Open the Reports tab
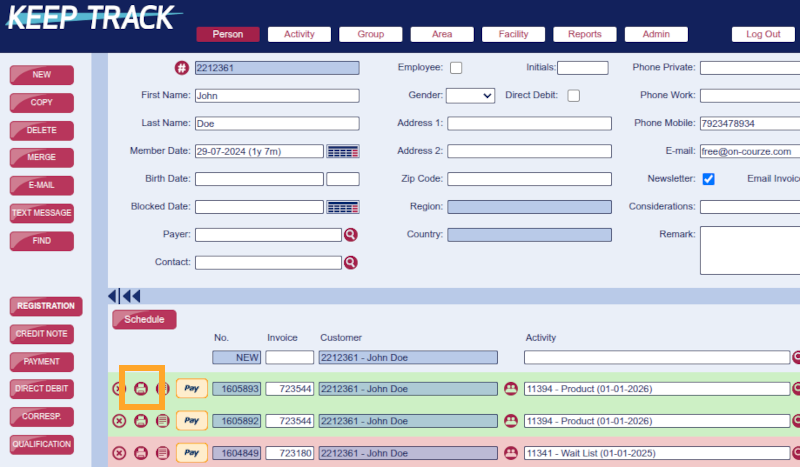This screenshot has height=467, width=800. click(x=585, y=34)
